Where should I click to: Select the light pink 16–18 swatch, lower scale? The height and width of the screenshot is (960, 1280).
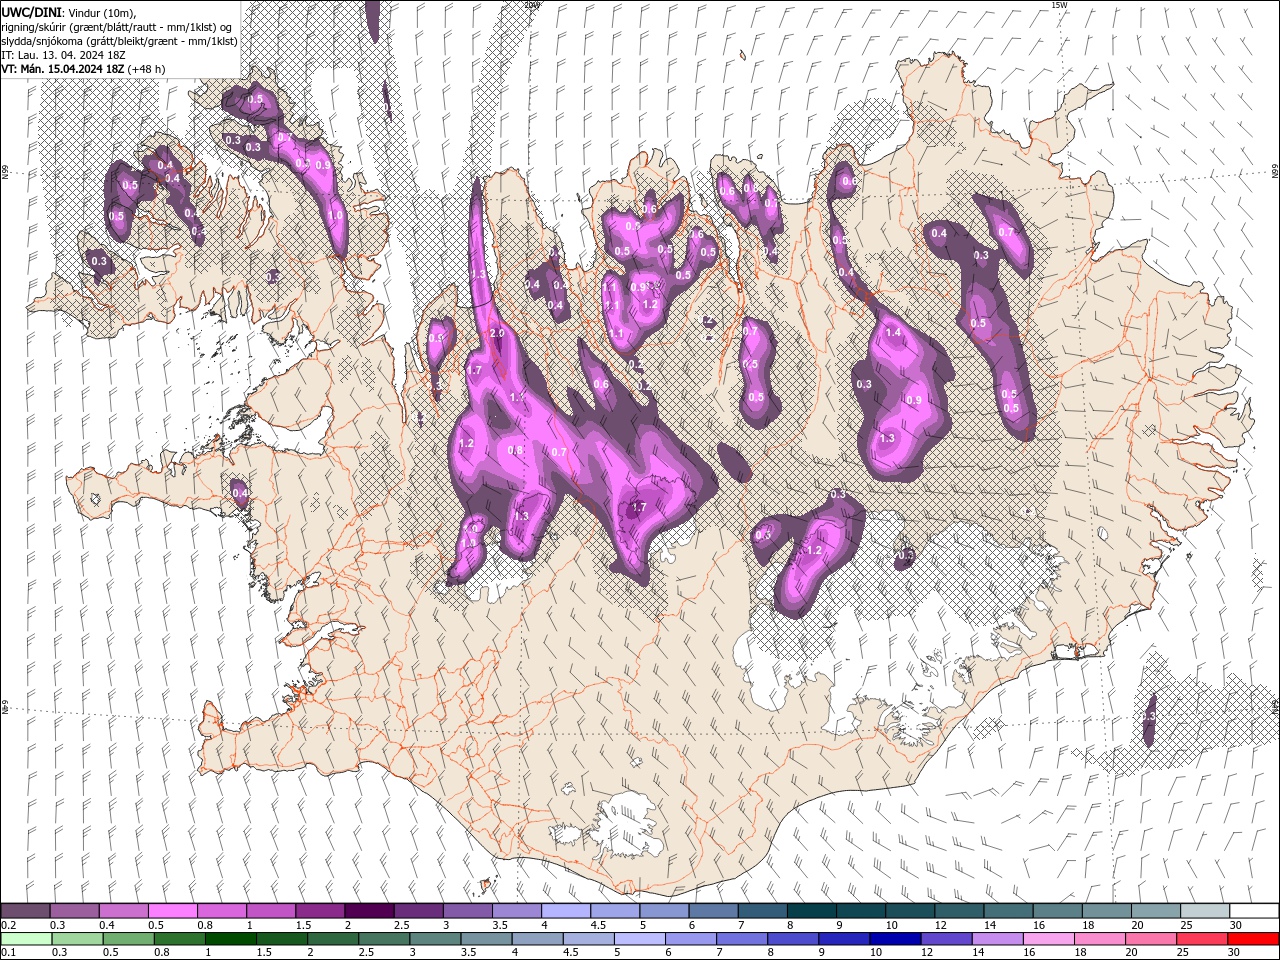1048,938
